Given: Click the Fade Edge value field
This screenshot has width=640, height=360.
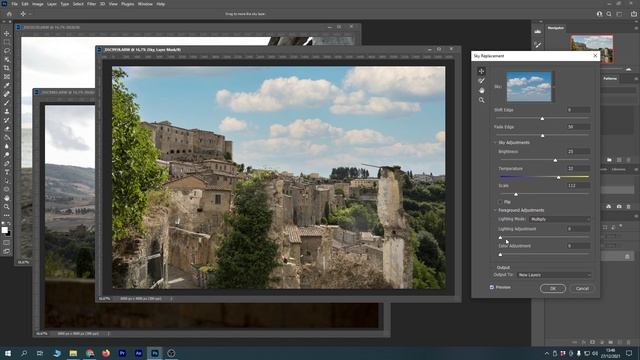Looking at the screenshot, I should [578, 127].
